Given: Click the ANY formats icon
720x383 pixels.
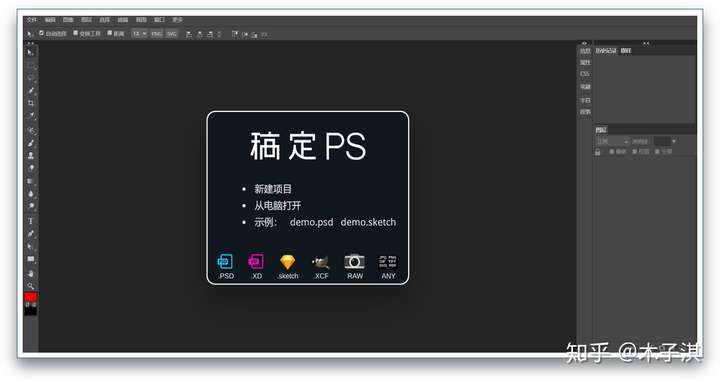Looking at the screenshot, I should click(x=388, y=262).
